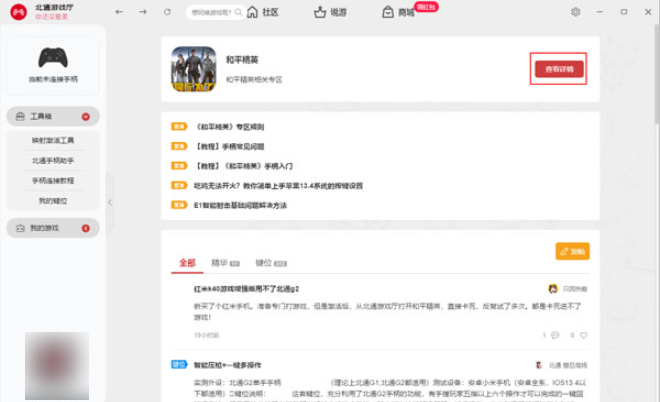Click the 和平精英 game title
Viewport: 660px width, 402px height.
point(242,60)
